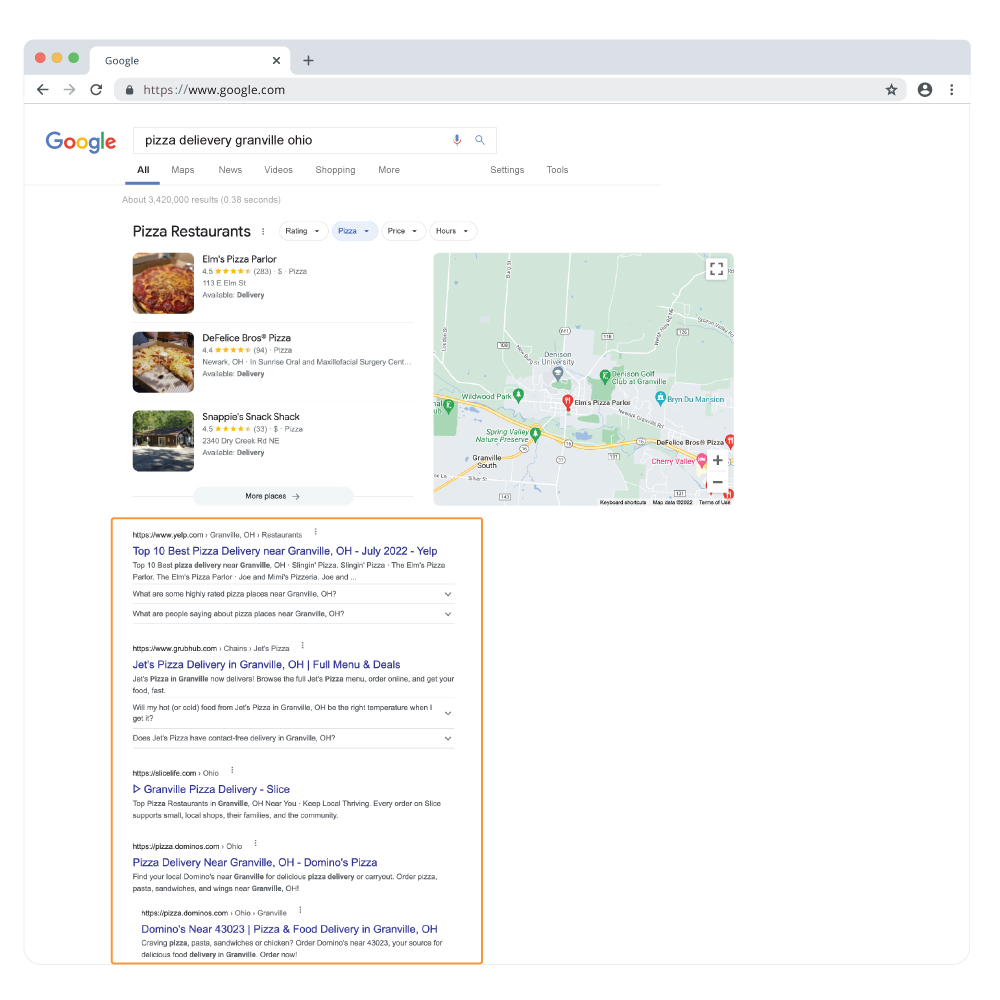Click the Denison Golf Club marker
Viewport: 1000px width, 1000px height.
click(605, 377)
